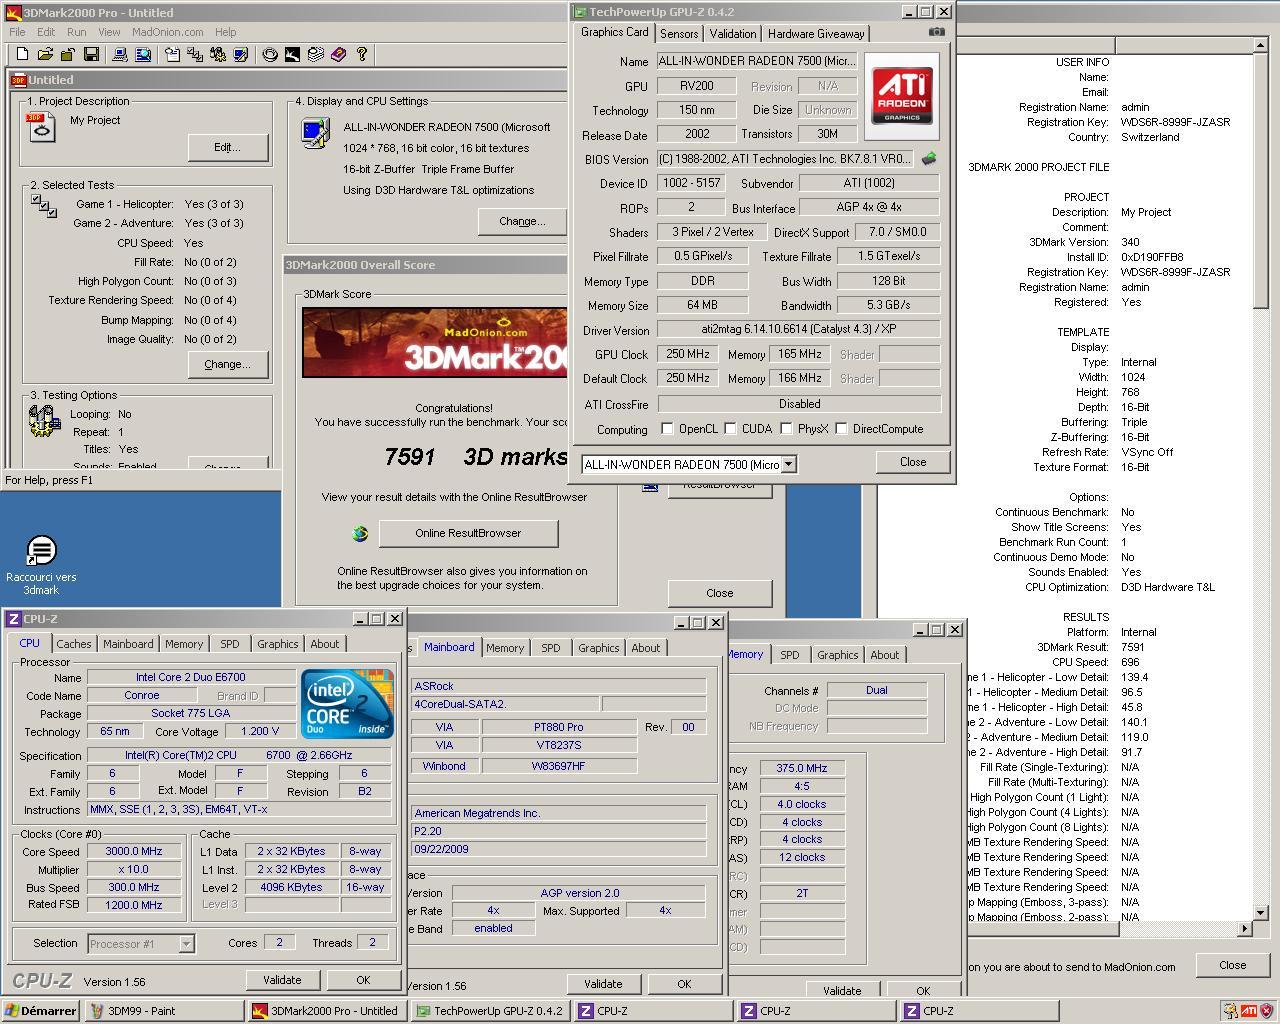
Task: Open the Hardware Giveaway tab in GPU-Z
Action: click(x=816, y=33)
